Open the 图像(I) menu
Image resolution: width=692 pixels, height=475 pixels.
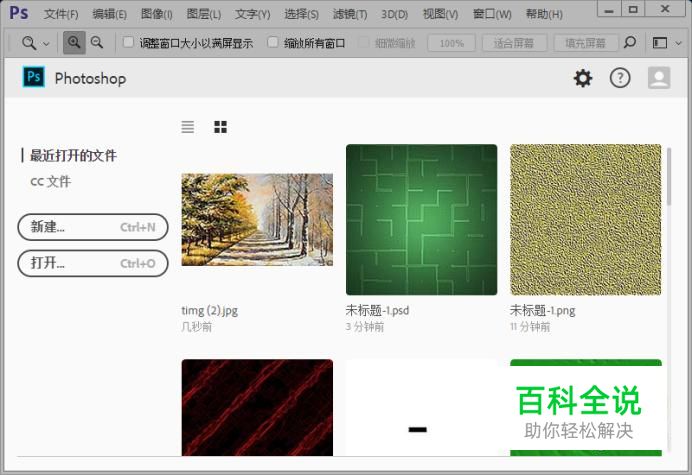(157, 14)
